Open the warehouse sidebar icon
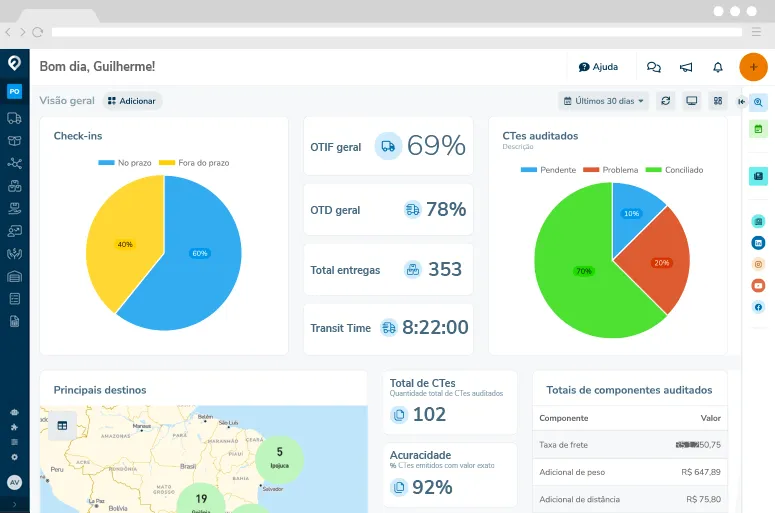Screen dimensions: 775x513 14,276
